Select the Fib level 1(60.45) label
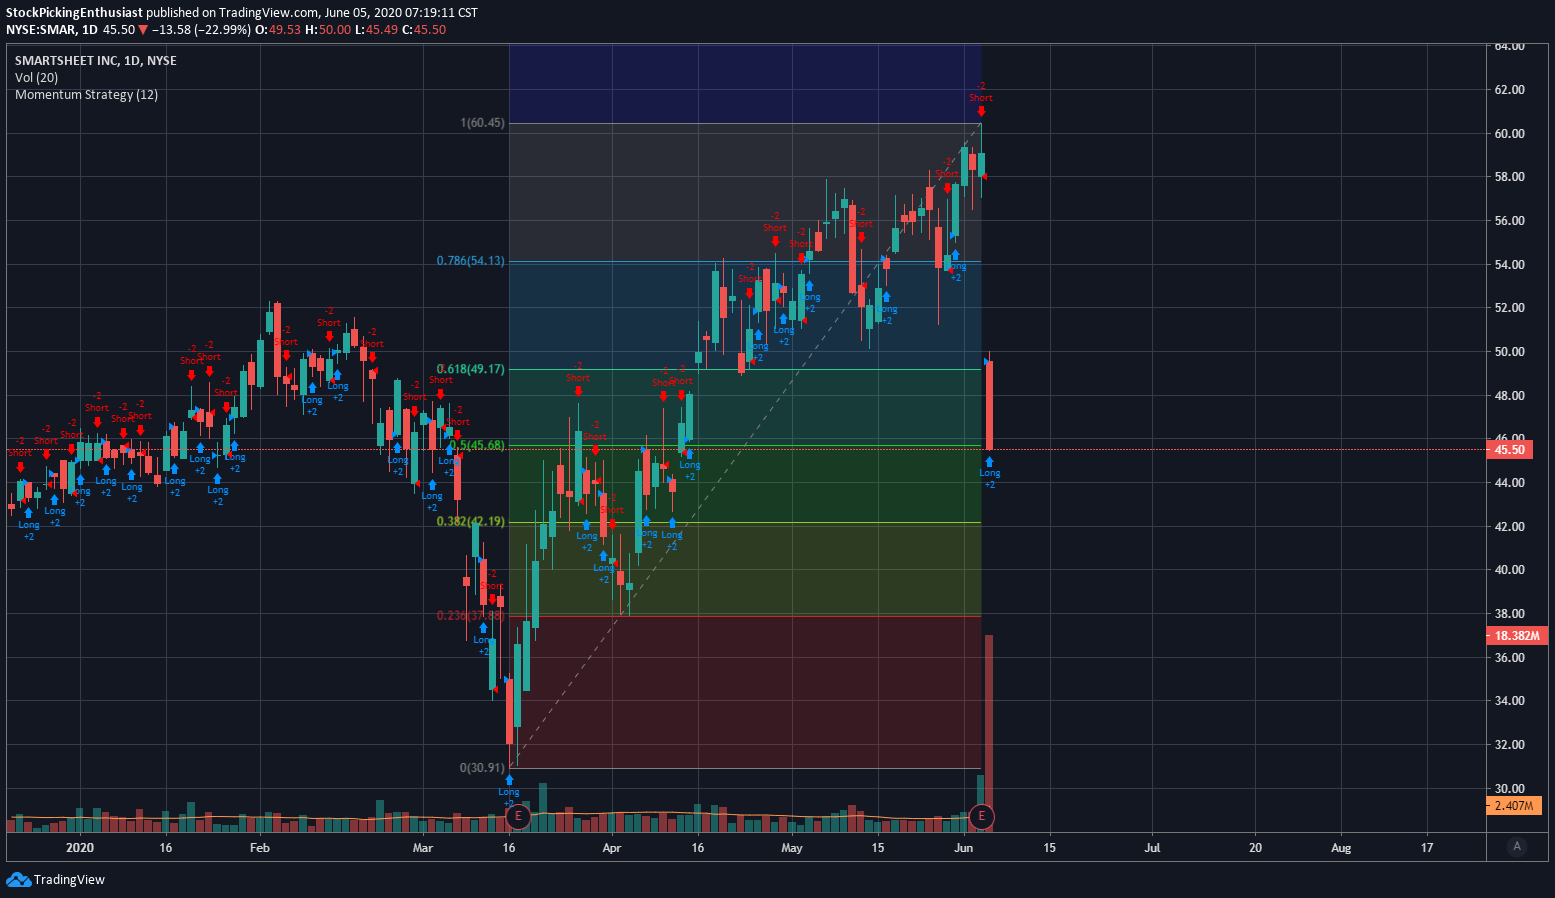The height and width of the screenshot is (898, 1555). pos(482,123)
